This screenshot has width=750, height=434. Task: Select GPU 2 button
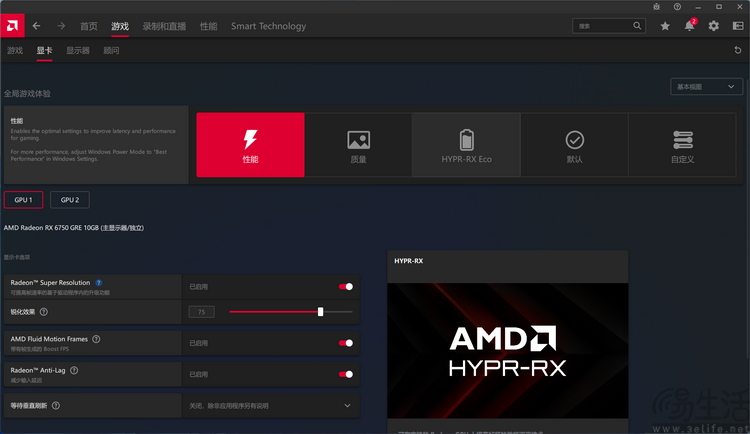pos(70,200)
